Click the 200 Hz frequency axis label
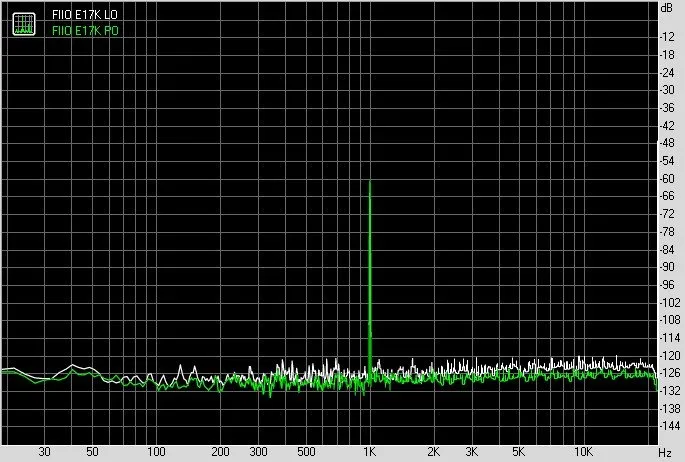 220,452
